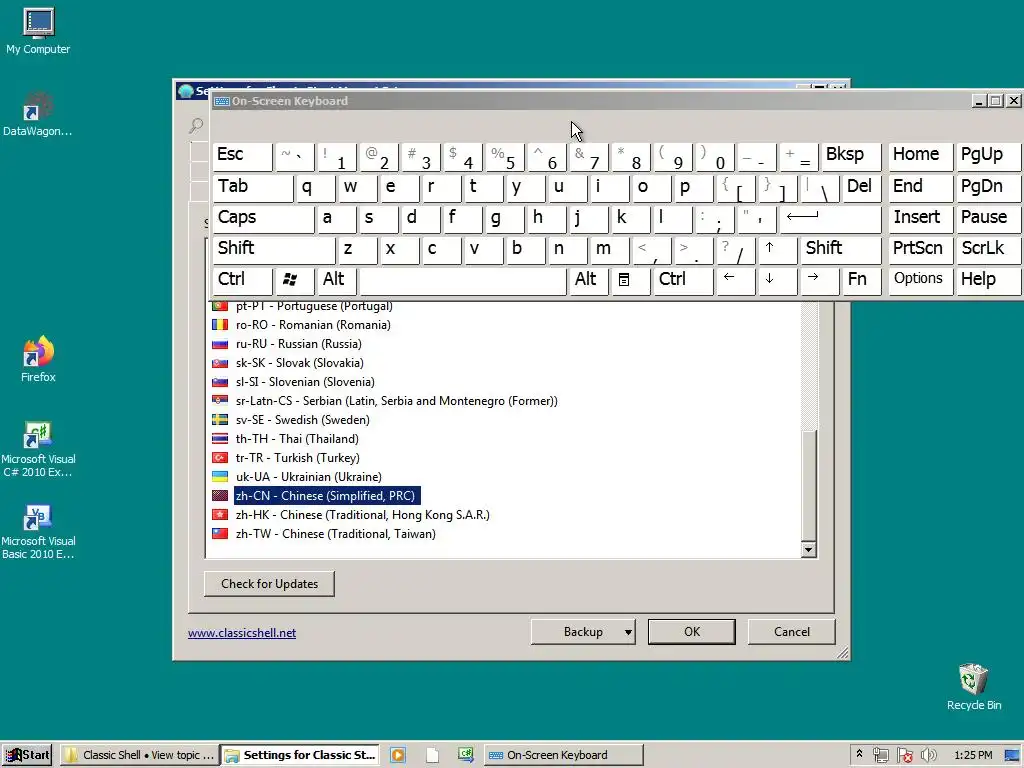Image resolution: width=1024 pixels, height=768 pixels.
Task: Click the left arrow key on keyboard
Action: point(735,280)
